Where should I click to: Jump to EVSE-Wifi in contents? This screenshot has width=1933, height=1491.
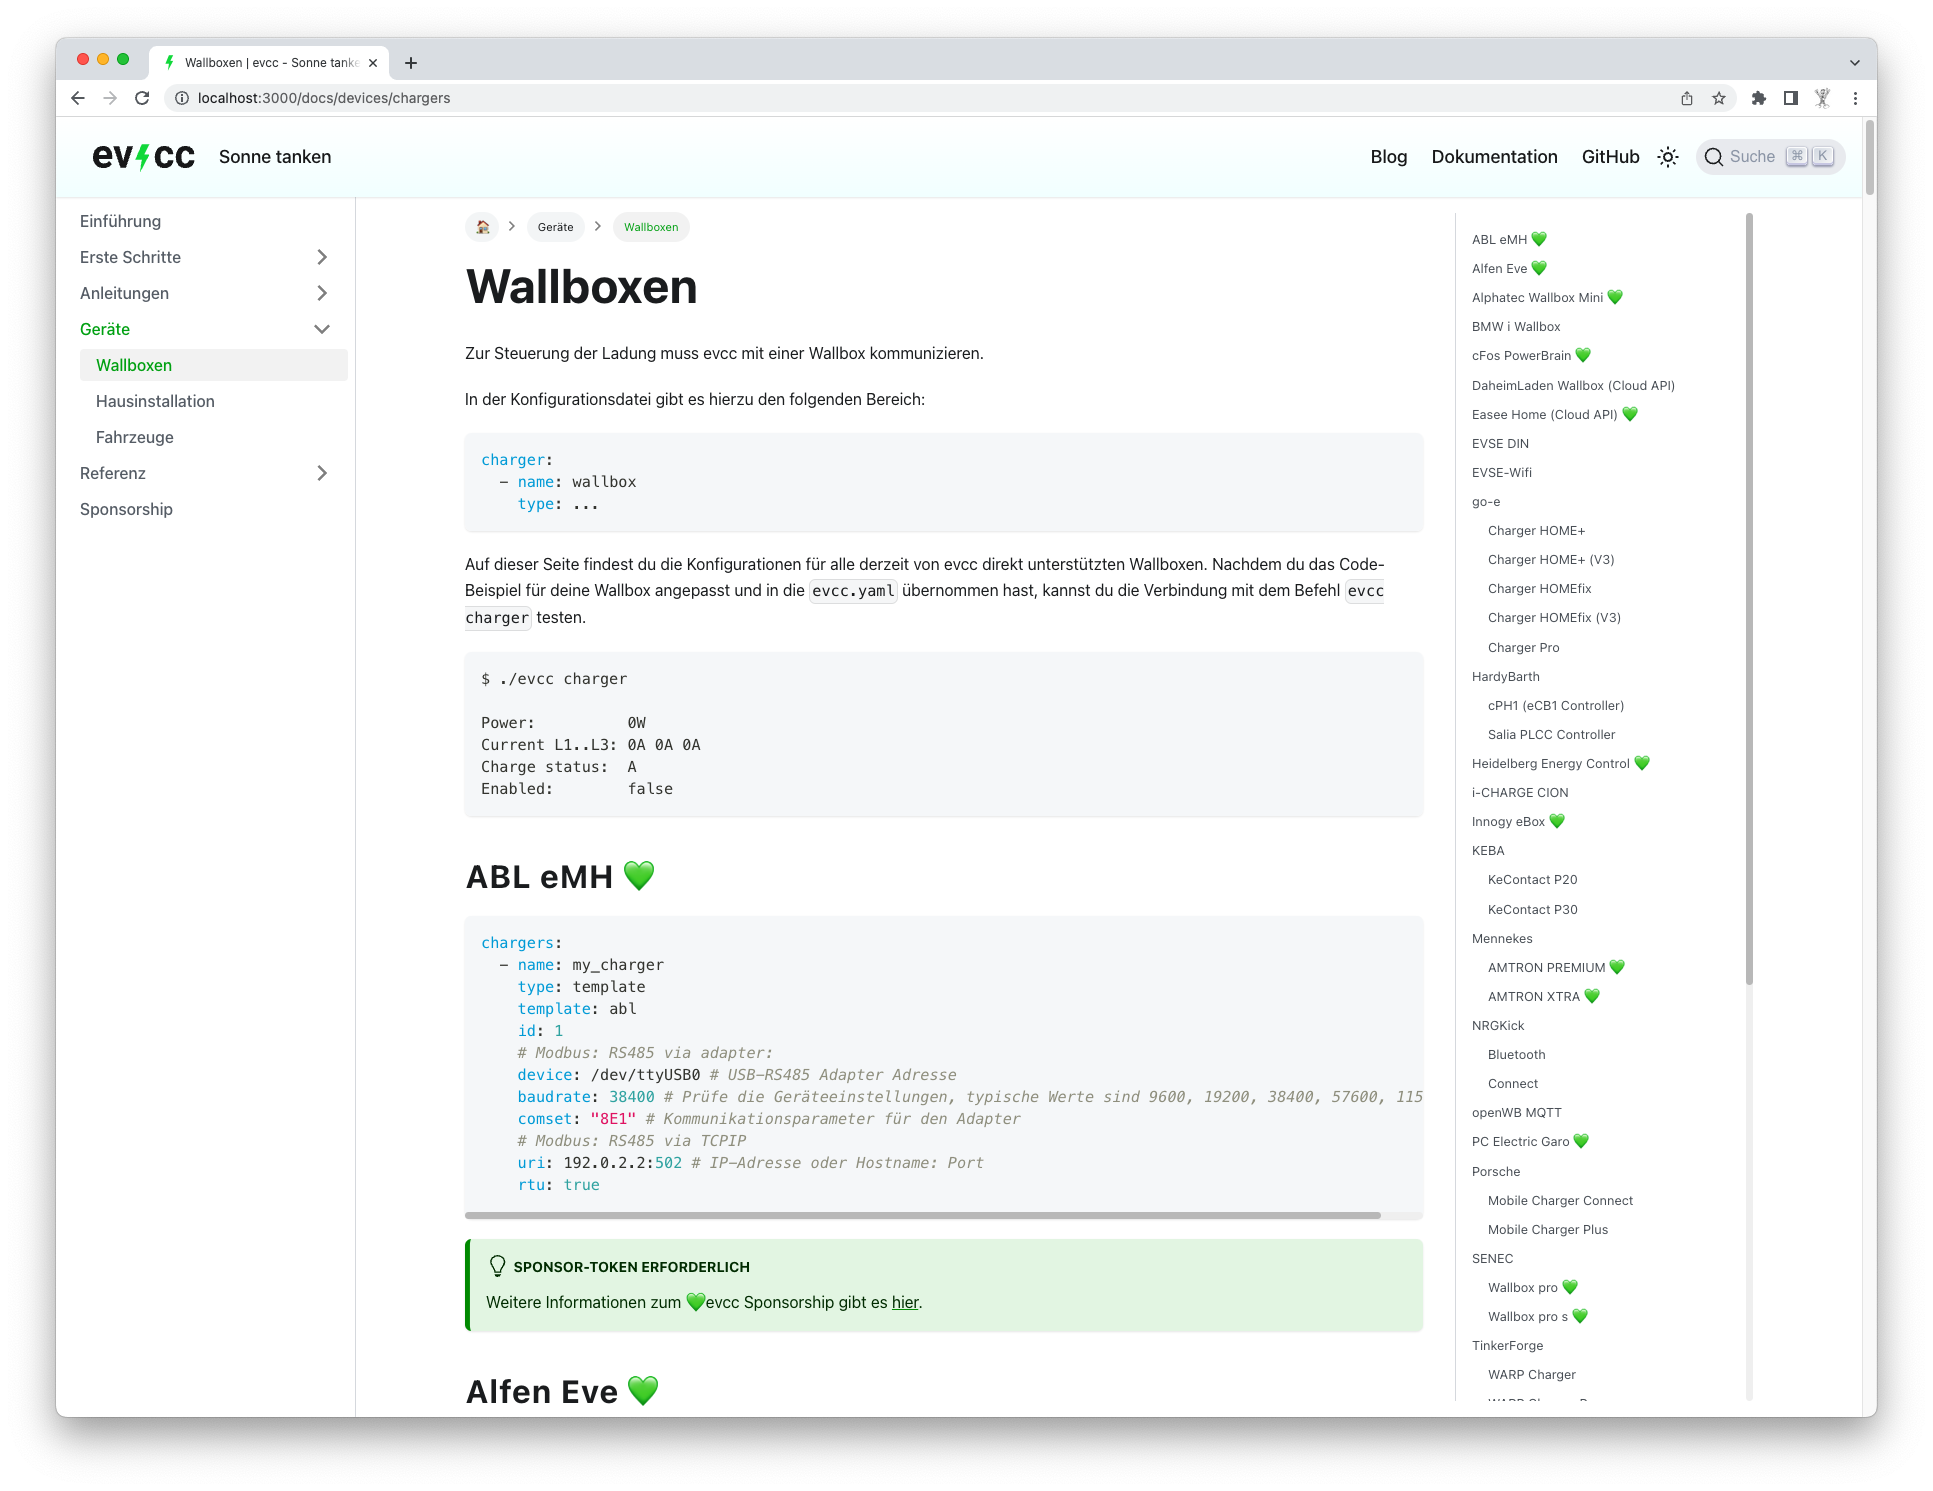pyautogui.click(x=1502, y=472)
